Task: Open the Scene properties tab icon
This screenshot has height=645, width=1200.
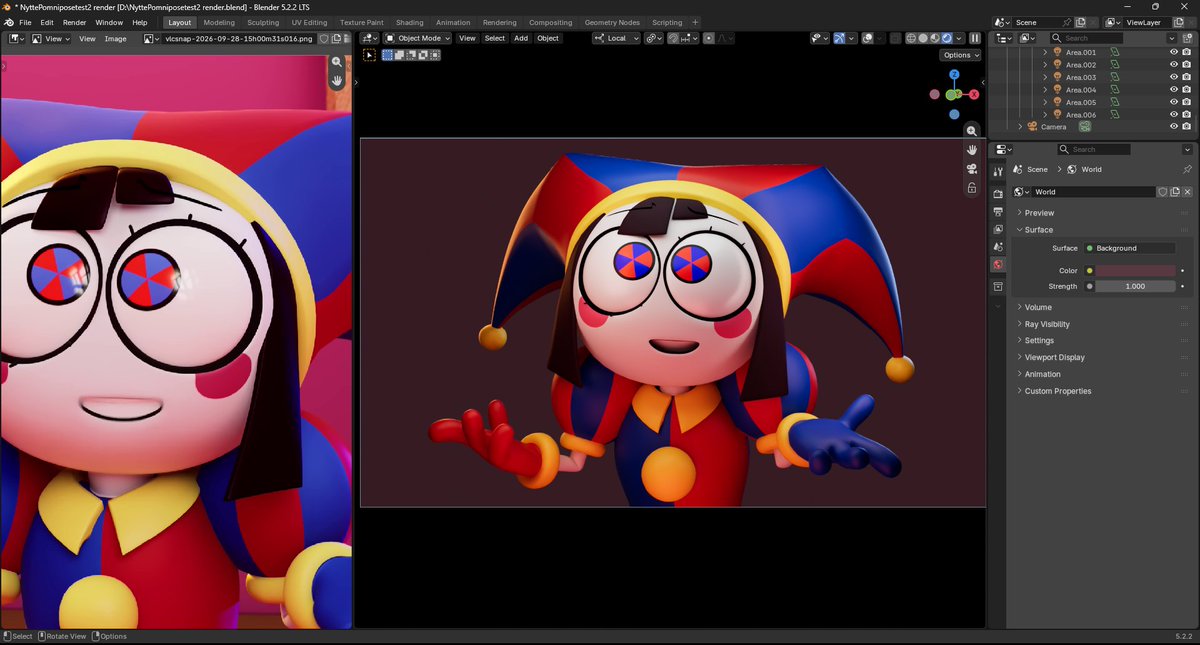Action: pyautogui.click(x=997, y=246)
